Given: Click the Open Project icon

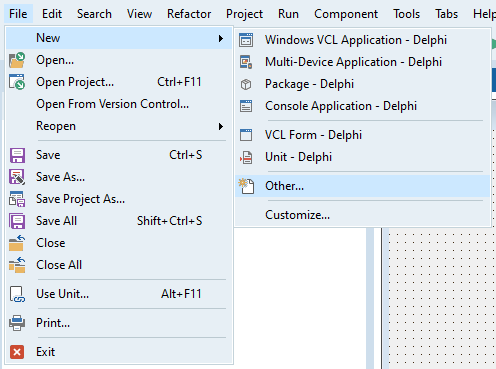Looking at the screenshot, I should point(17,82).
